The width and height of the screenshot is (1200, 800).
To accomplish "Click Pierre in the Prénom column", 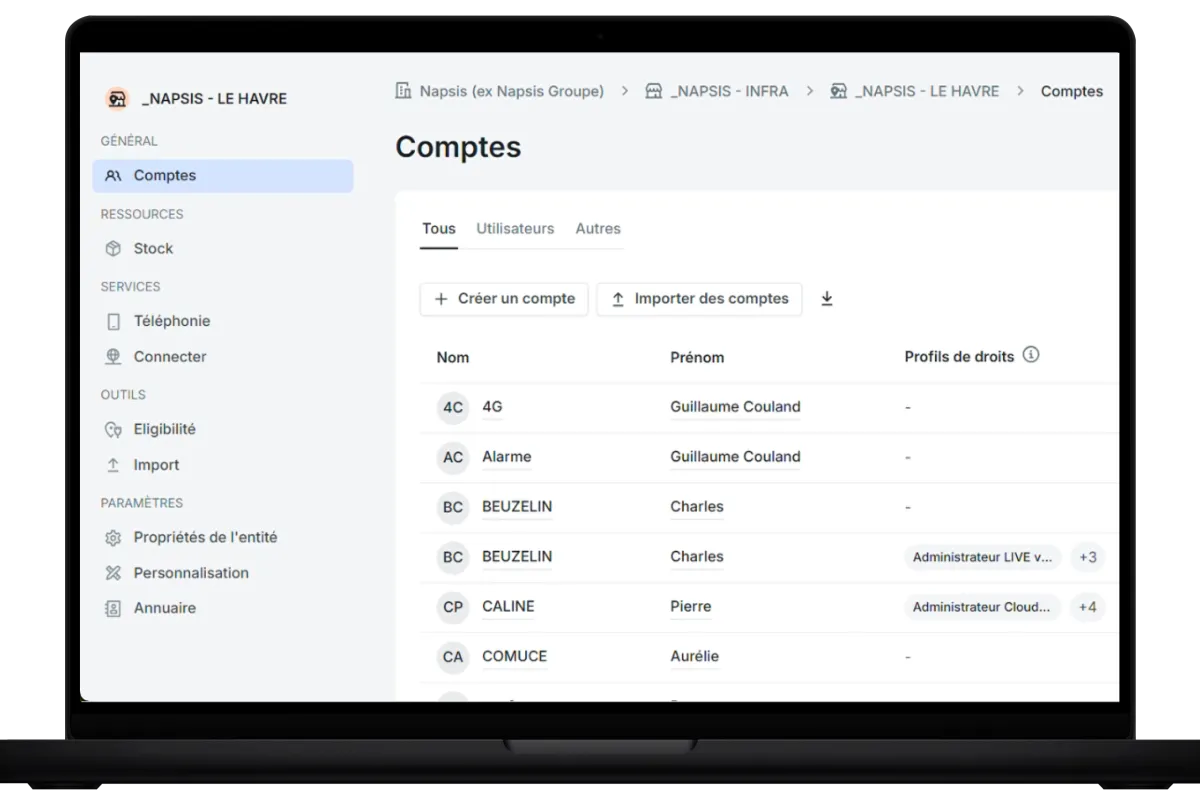I will coord(691,607).
